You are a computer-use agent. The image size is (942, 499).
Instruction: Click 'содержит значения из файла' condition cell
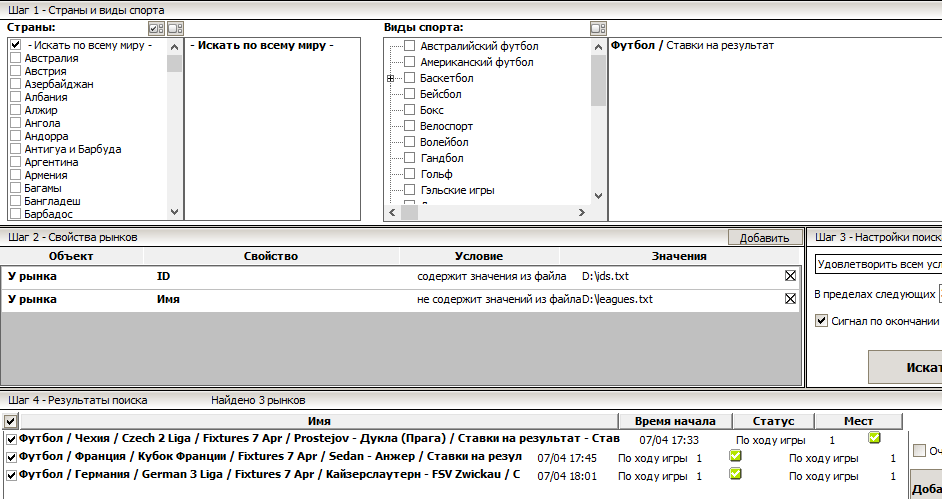(x=491, y=276)
